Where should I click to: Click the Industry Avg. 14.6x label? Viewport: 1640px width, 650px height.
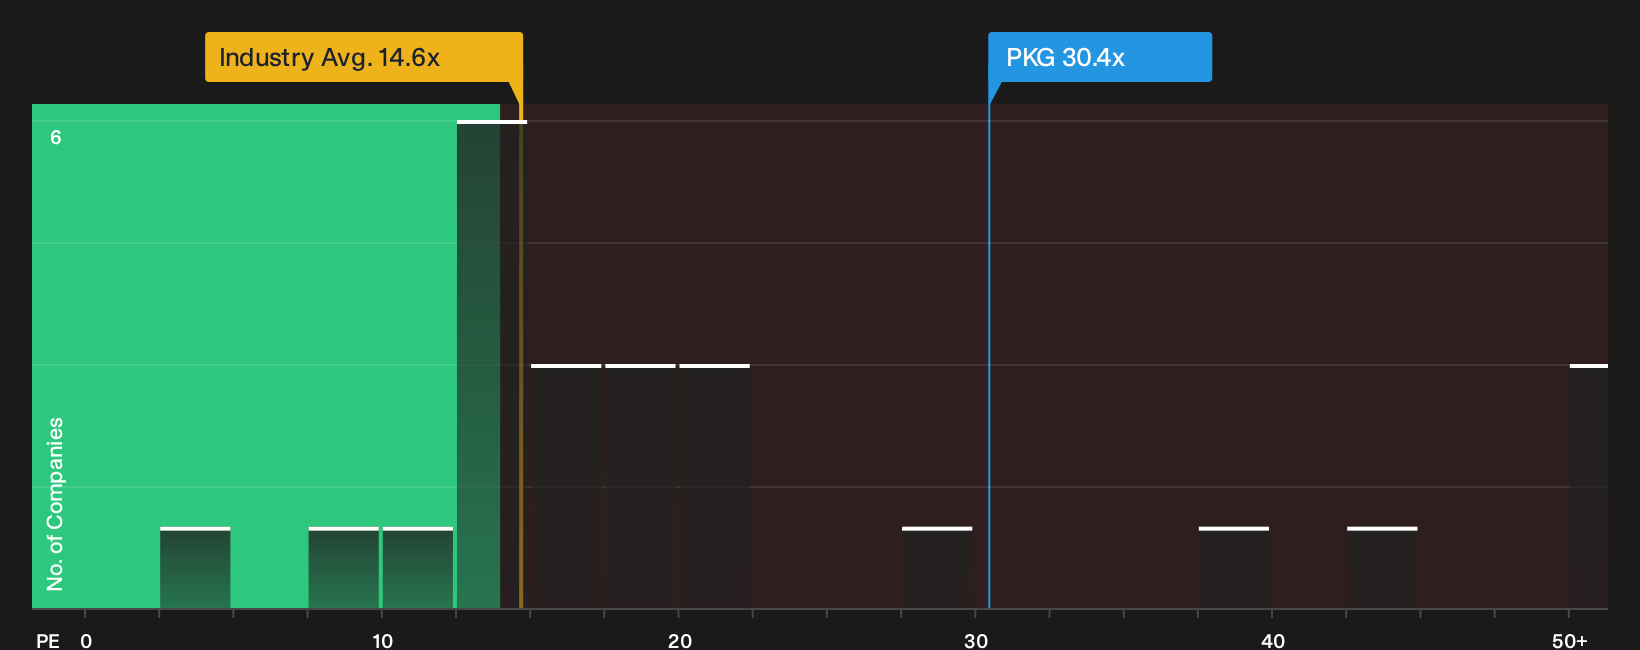[363, 57]
